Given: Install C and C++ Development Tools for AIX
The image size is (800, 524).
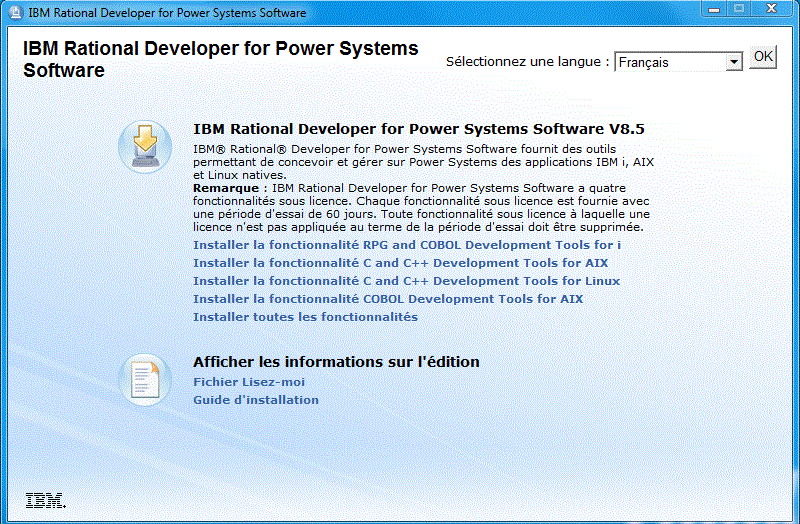Looking at the screenshot, I should click(x=401, y=263).
